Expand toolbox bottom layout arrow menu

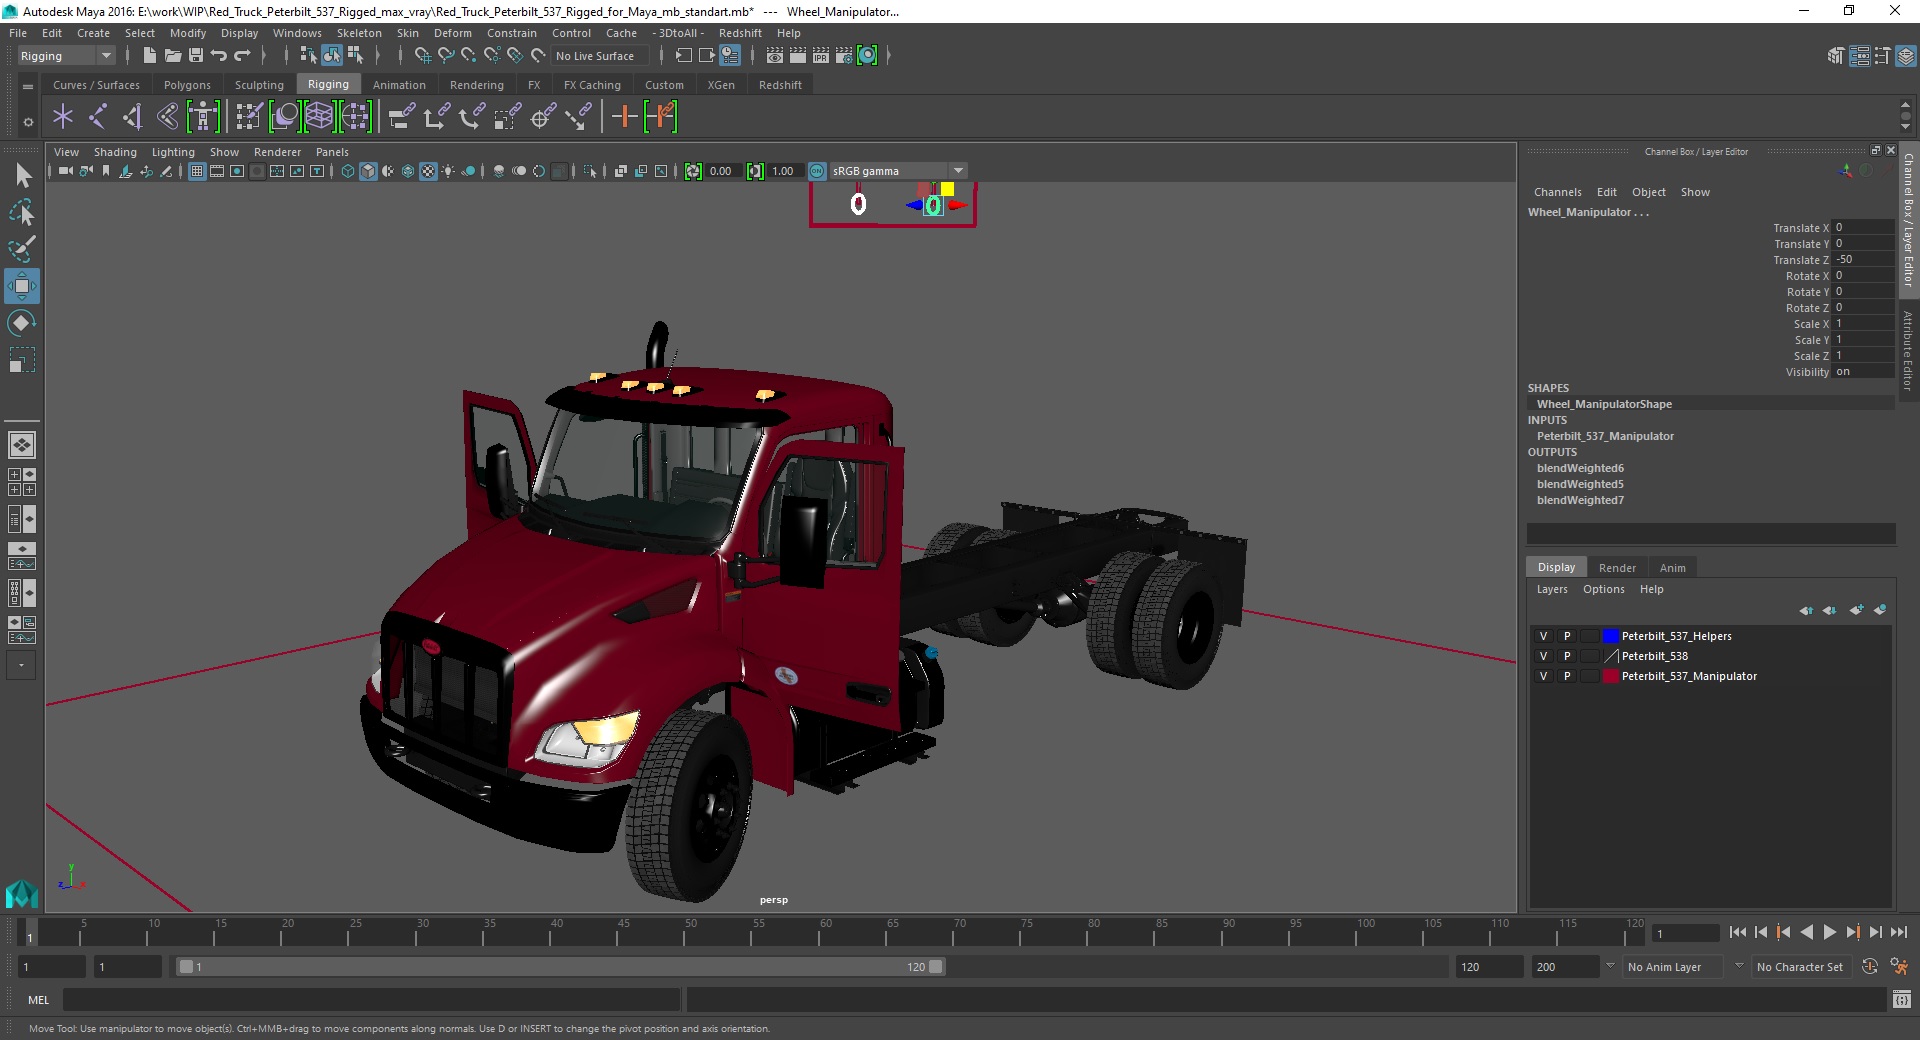pos(21,665)
